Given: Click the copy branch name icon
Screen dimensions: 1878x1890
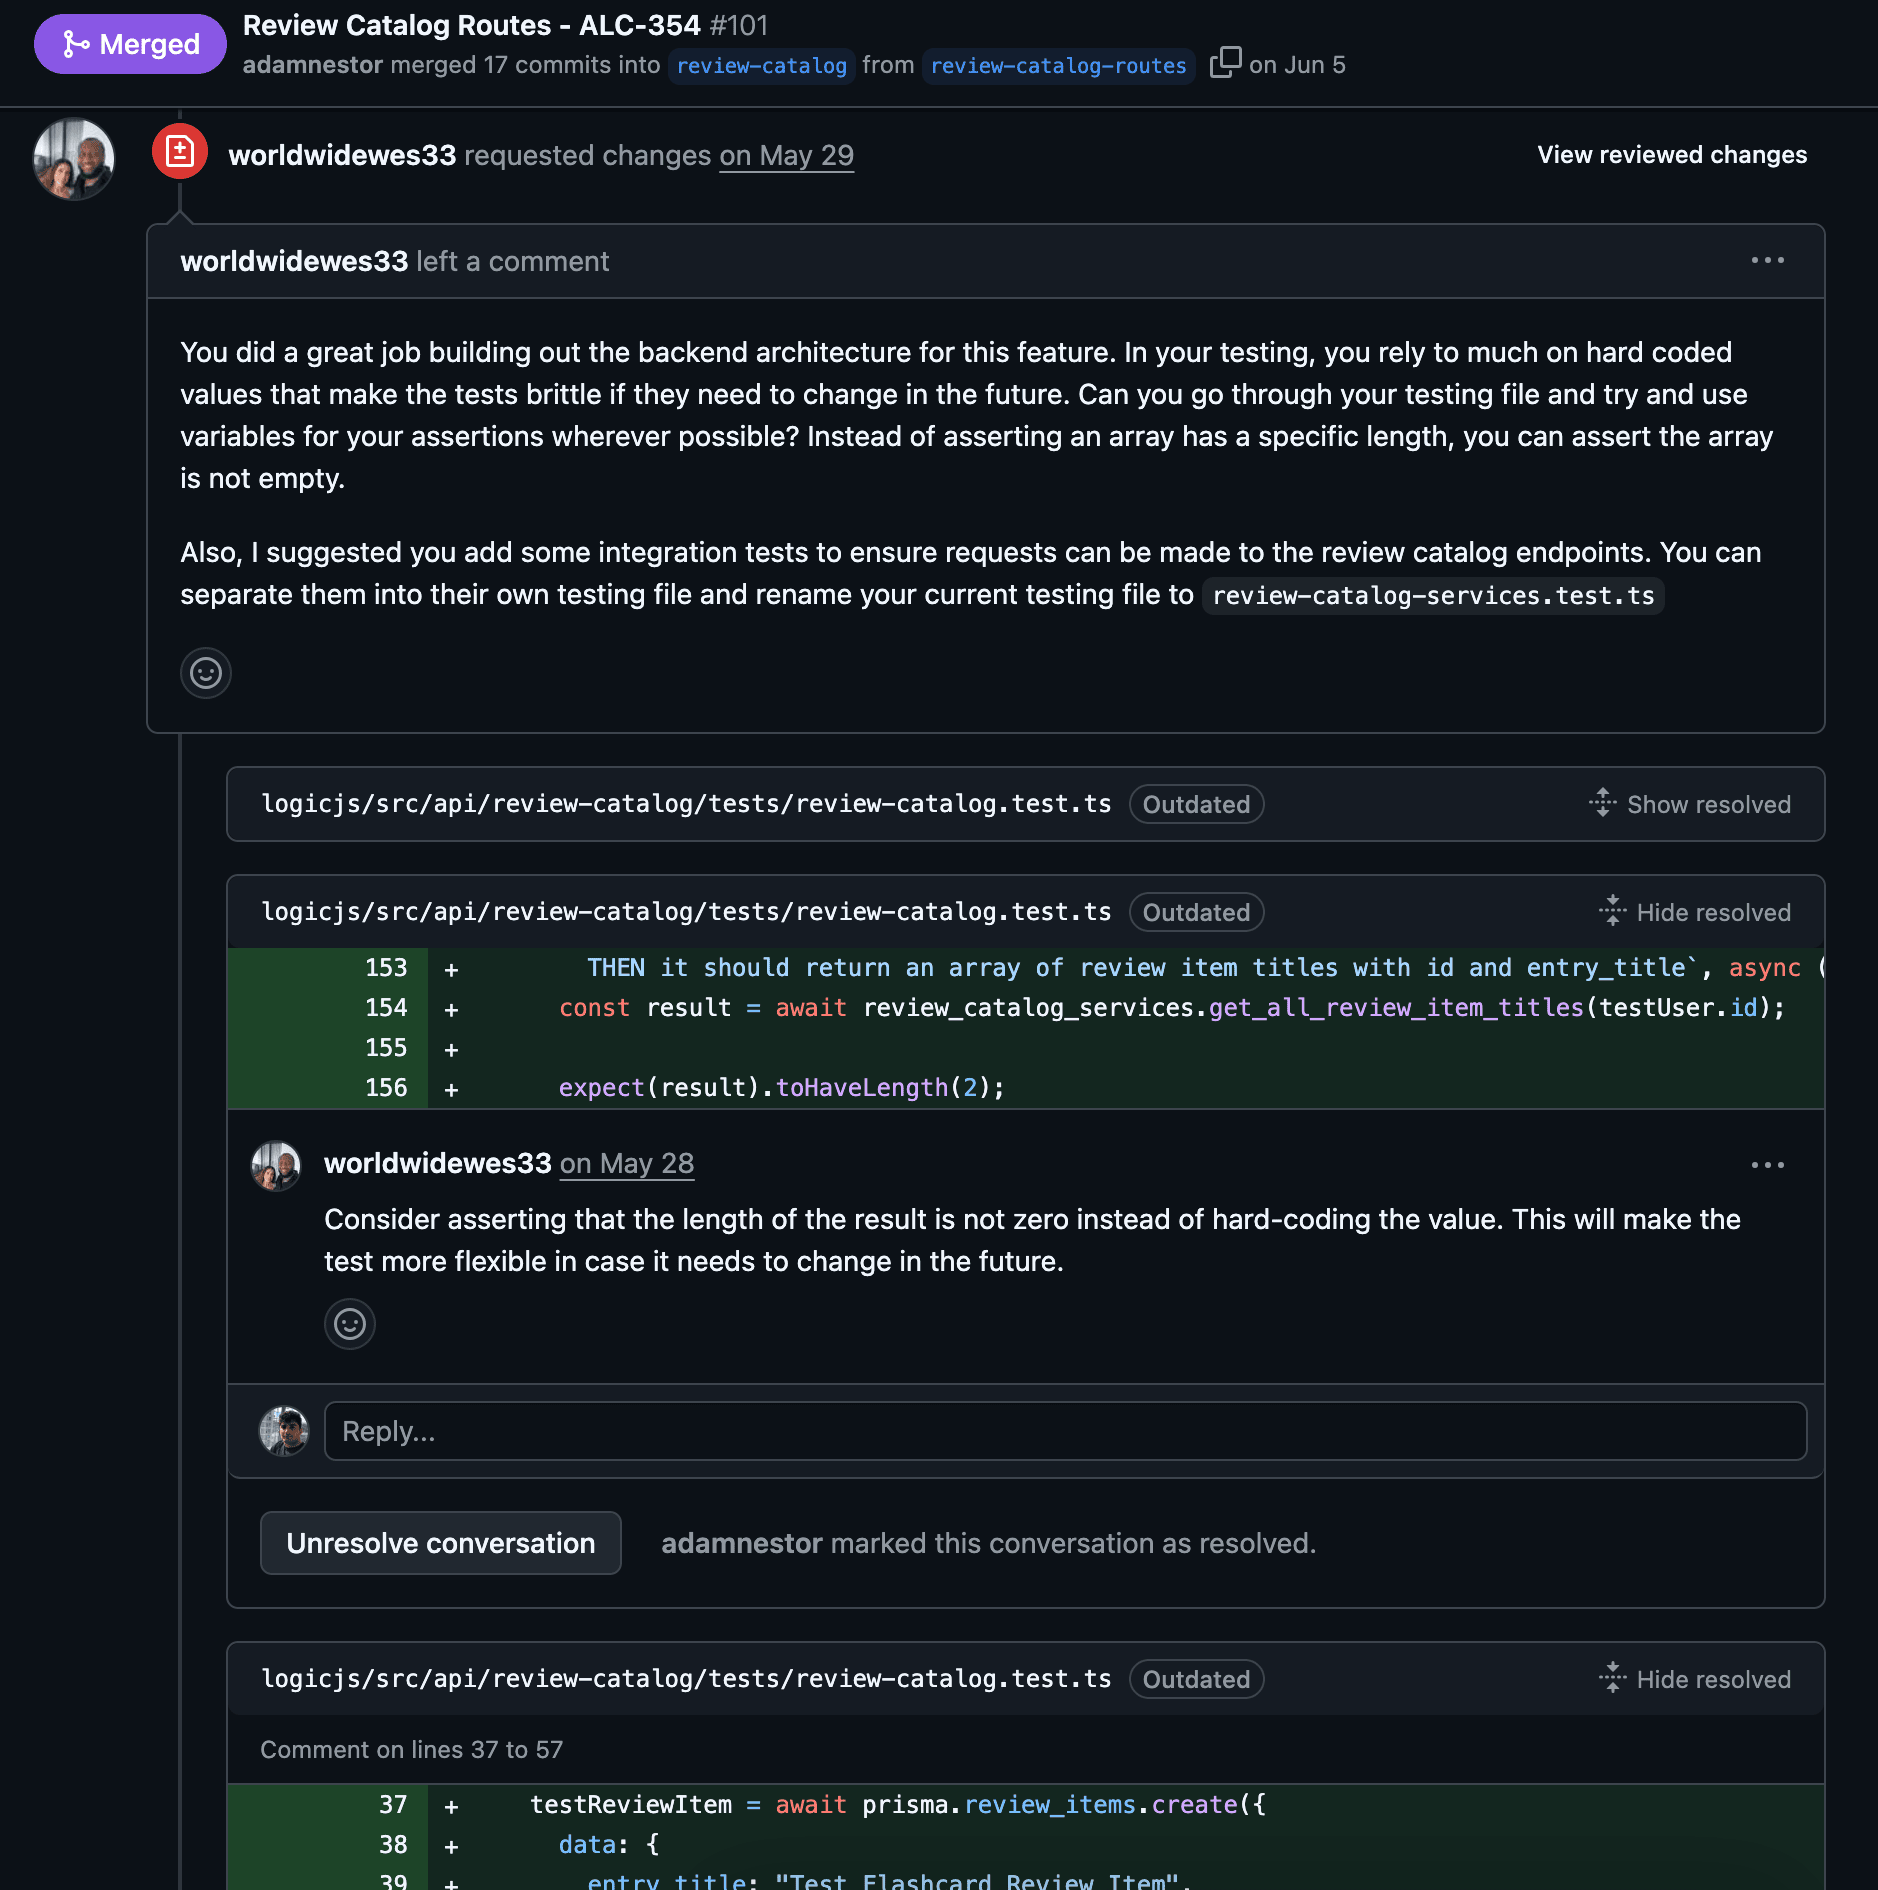Looking at the screenshot, I should (1225, 63).
